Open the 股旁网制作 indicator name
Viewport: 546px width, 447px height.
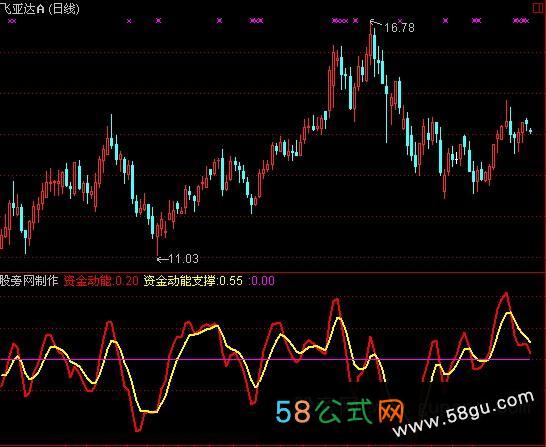(29, 281)
